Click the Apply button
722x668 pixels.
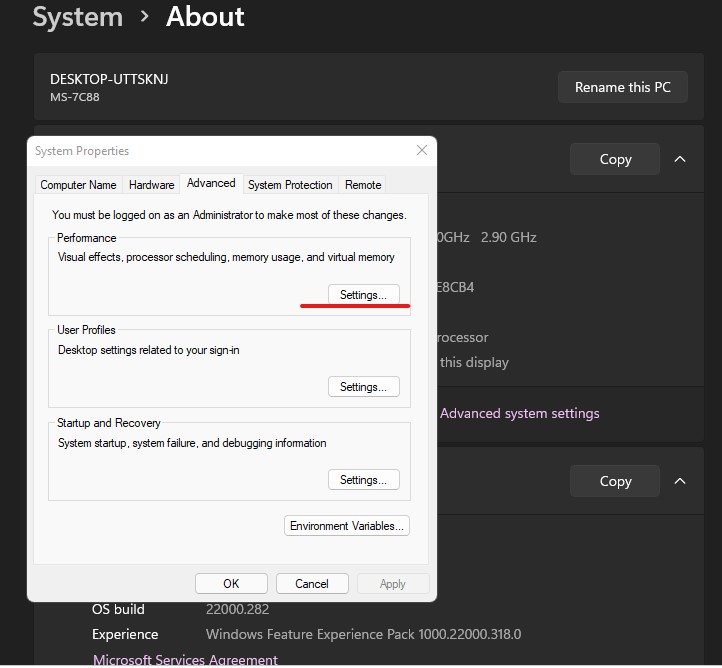click(x=393, y=584)
